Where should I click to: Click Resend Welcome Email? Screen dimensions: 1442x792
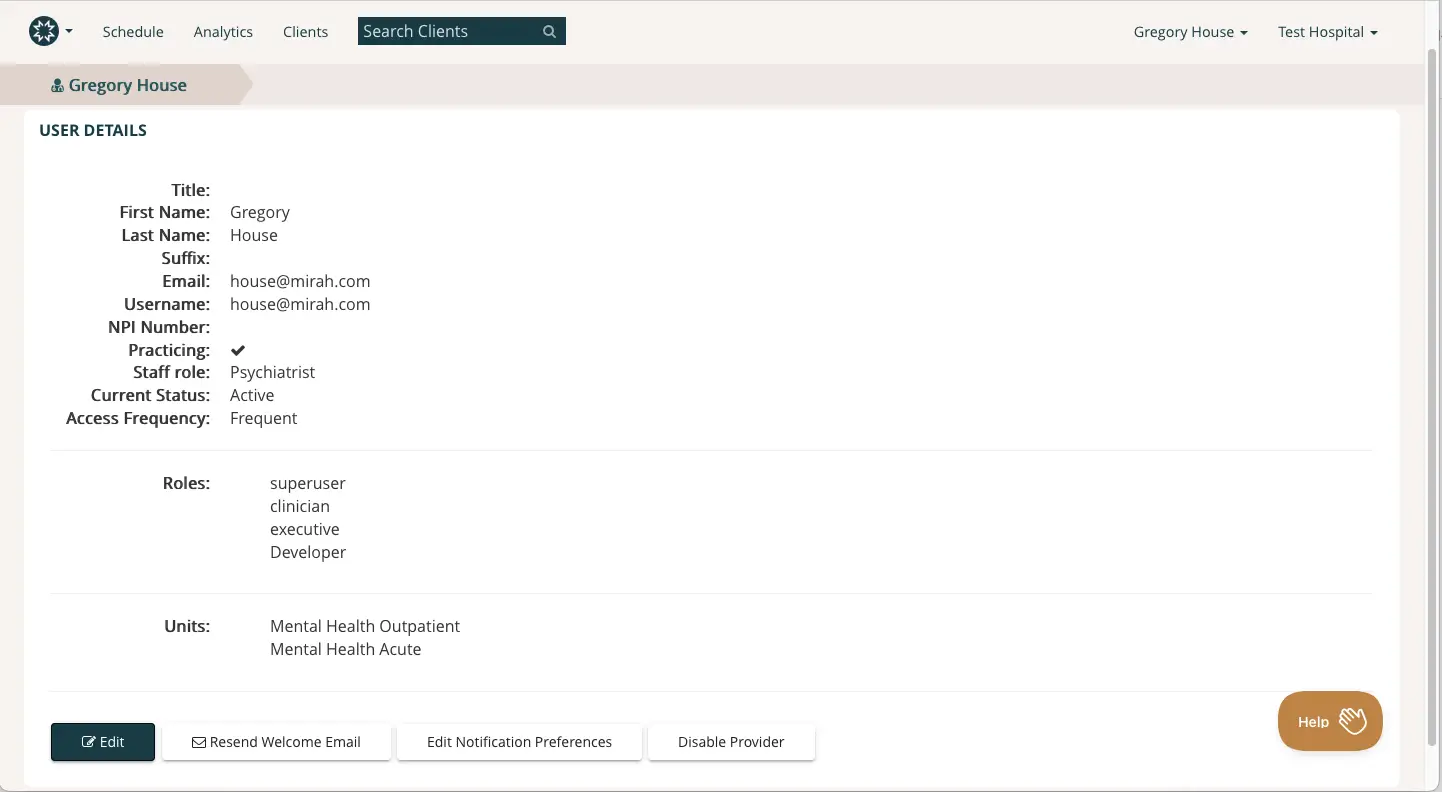click(x=276, y=742)
